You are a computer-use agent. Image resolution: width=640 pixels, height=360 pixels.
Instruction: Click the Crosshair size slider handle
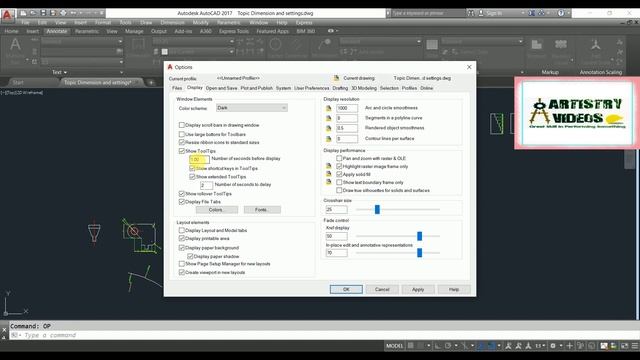[x=377, y=209]
